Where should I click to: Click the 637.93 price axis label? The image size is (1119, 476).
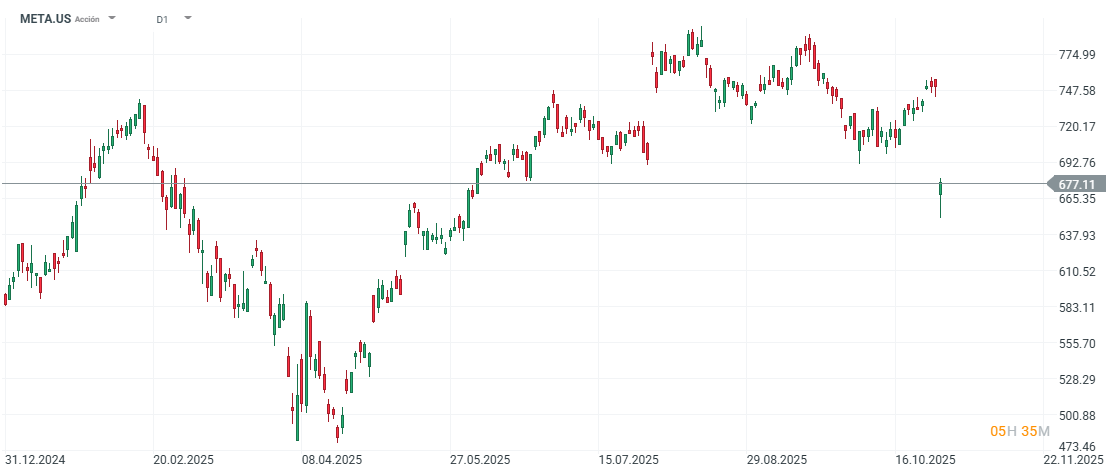tap(1076, 236)
